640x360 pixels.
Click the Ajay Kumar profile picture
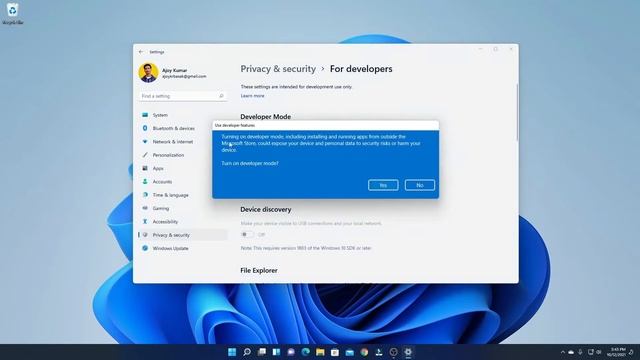149,73
